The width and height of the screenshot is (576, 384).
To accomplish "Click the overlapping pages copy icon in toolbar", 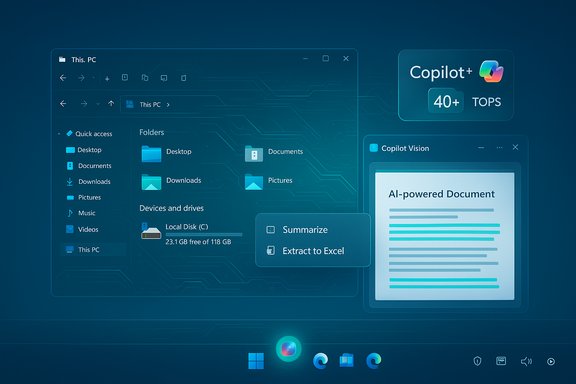I will 145,78.
